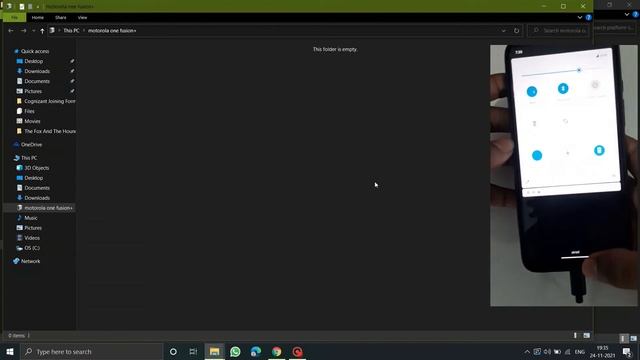This screenshot has height=360, width=640.
Task: Click the pin icon next to Desktop
Action: pyautogui.click(x=72, y=61)
